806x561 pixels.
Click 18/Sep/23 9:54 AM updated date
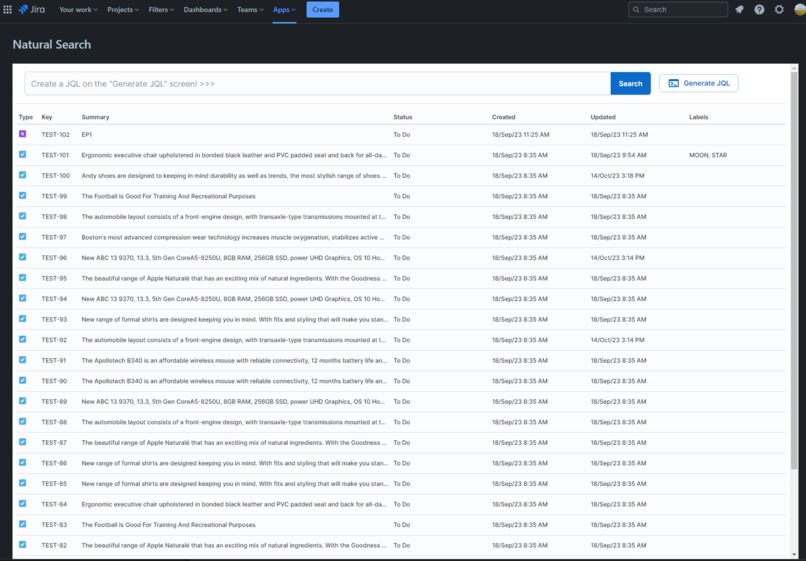(x=618, y=155)
